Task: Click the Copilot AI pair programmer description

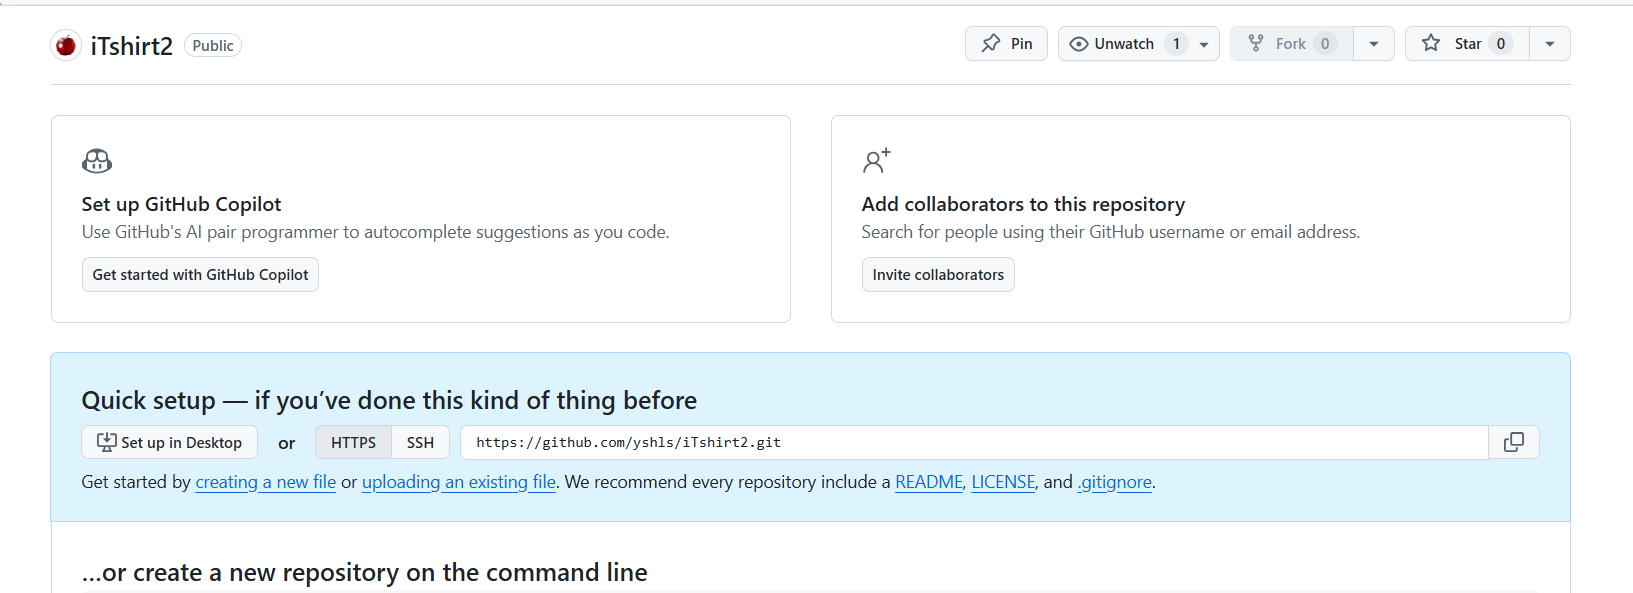Action: [x=376, y=232]
